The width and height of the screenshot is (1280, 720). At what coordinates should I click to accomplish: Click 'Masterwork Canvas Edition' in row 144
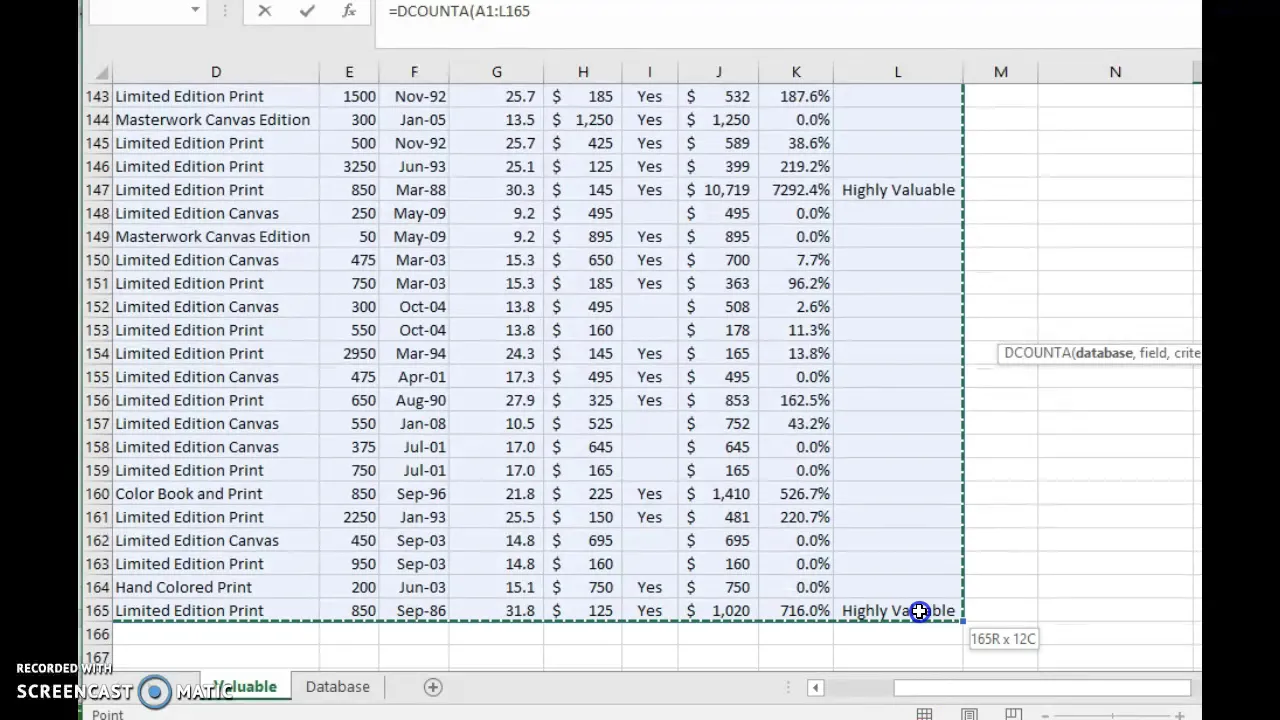coord(216,120)
